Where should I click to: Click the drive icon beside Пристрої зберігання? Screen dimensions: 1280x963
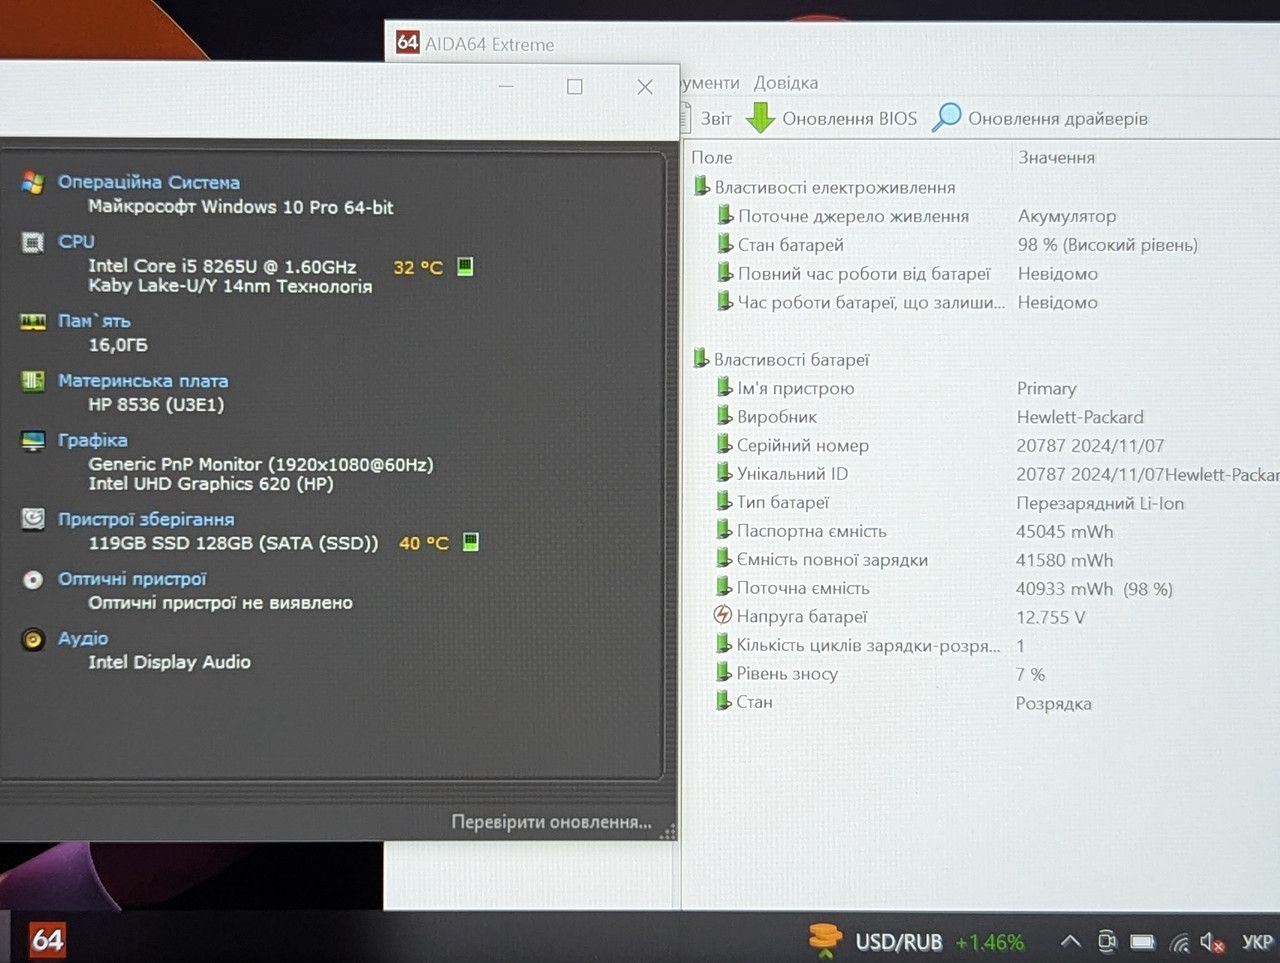(x=33, y=519)
